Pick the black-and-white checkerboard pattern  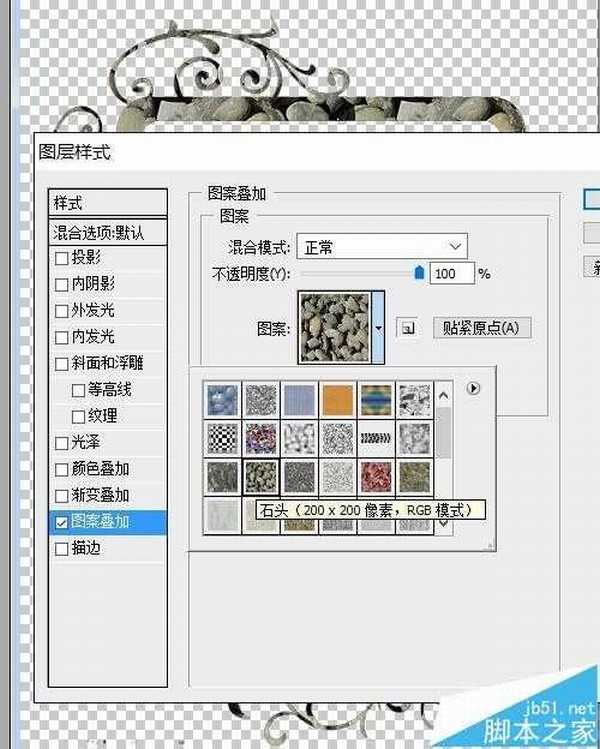point(223,436)
